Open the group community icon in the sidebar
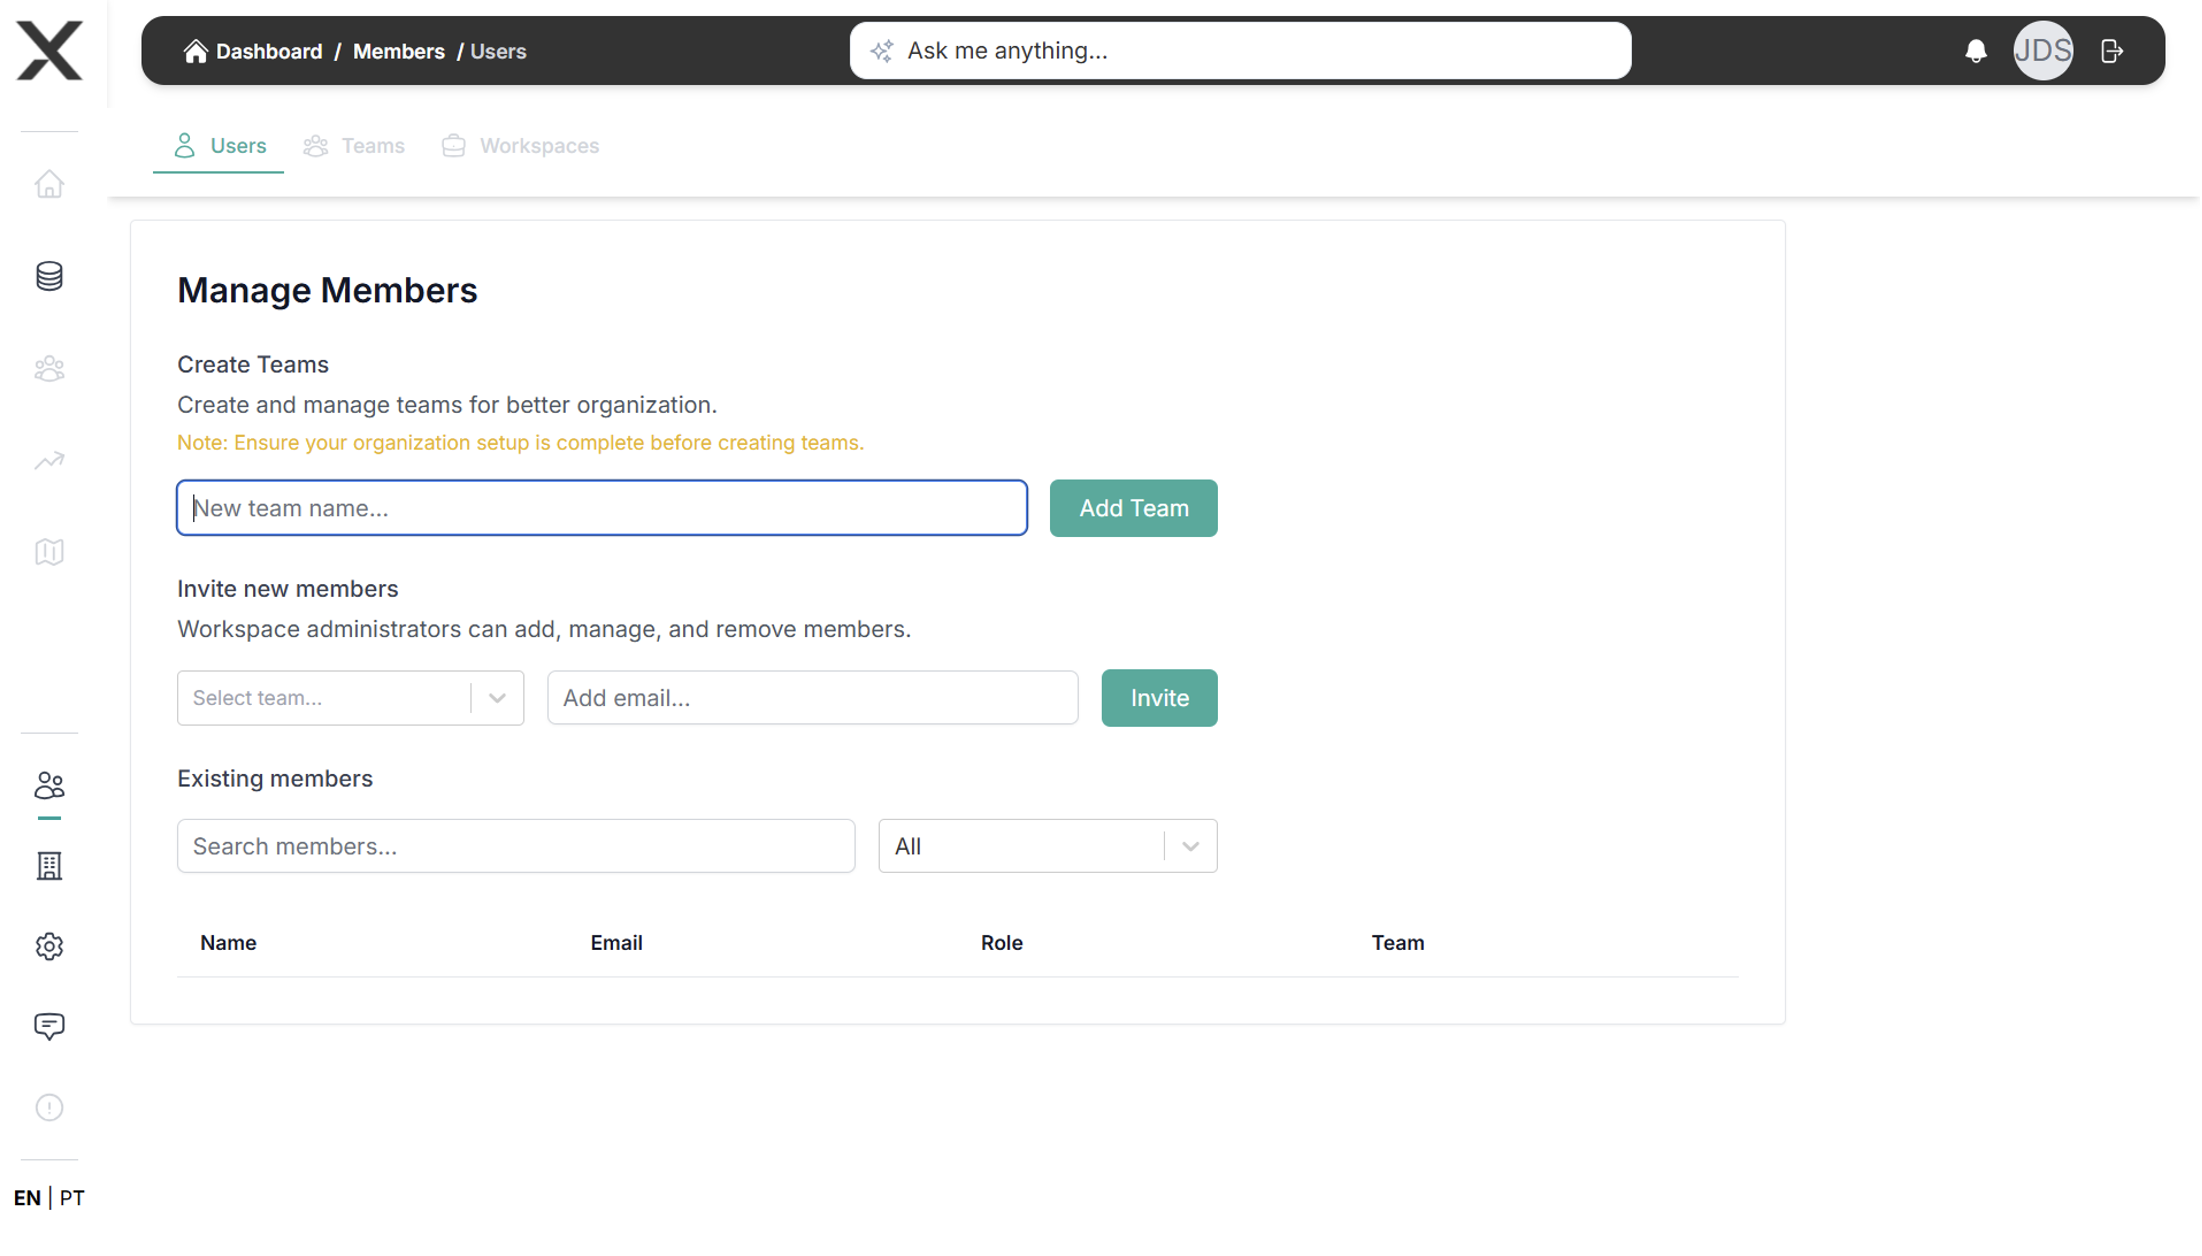The height and width of the screenshot is (1256, 2202). (49, 369)
